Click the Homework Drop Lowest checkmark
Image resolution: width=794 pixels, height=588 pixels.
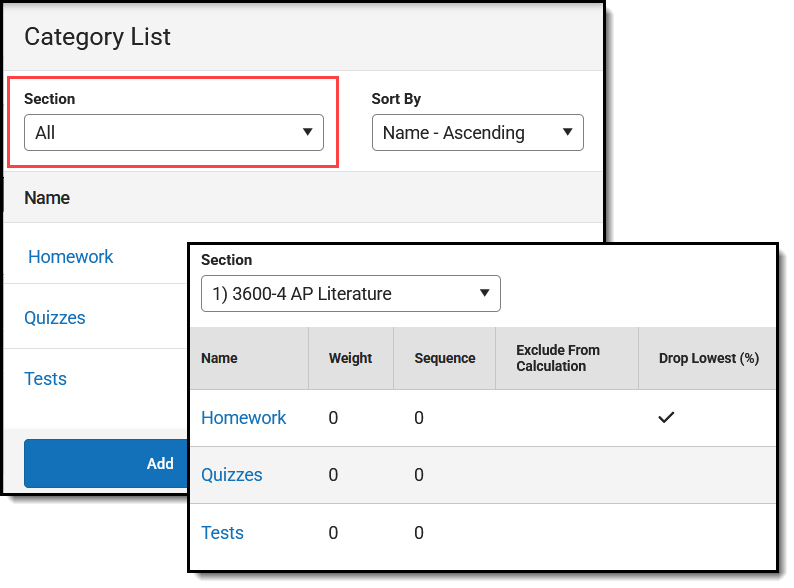point(666,417)
